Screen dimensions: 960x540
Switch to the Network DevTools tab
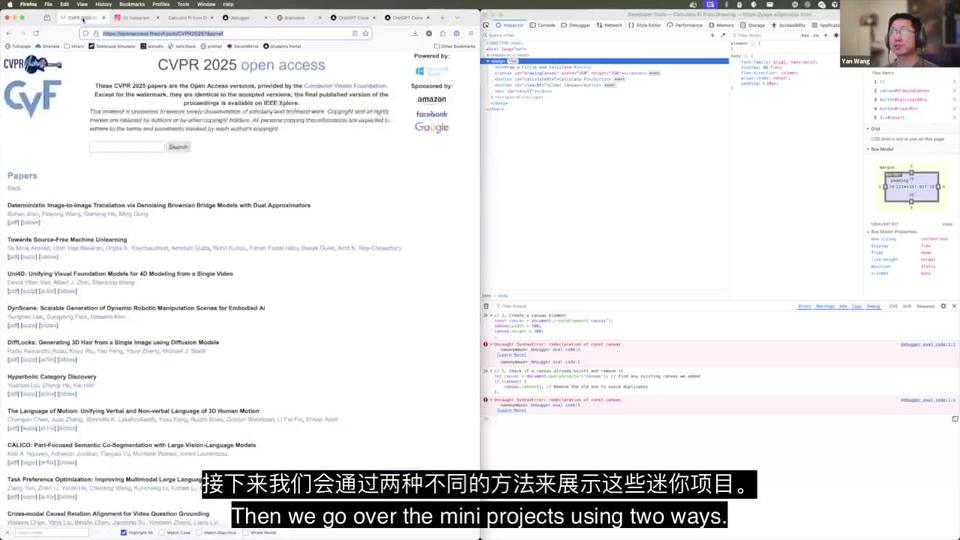pyautogui.click(x=609, y=25)
